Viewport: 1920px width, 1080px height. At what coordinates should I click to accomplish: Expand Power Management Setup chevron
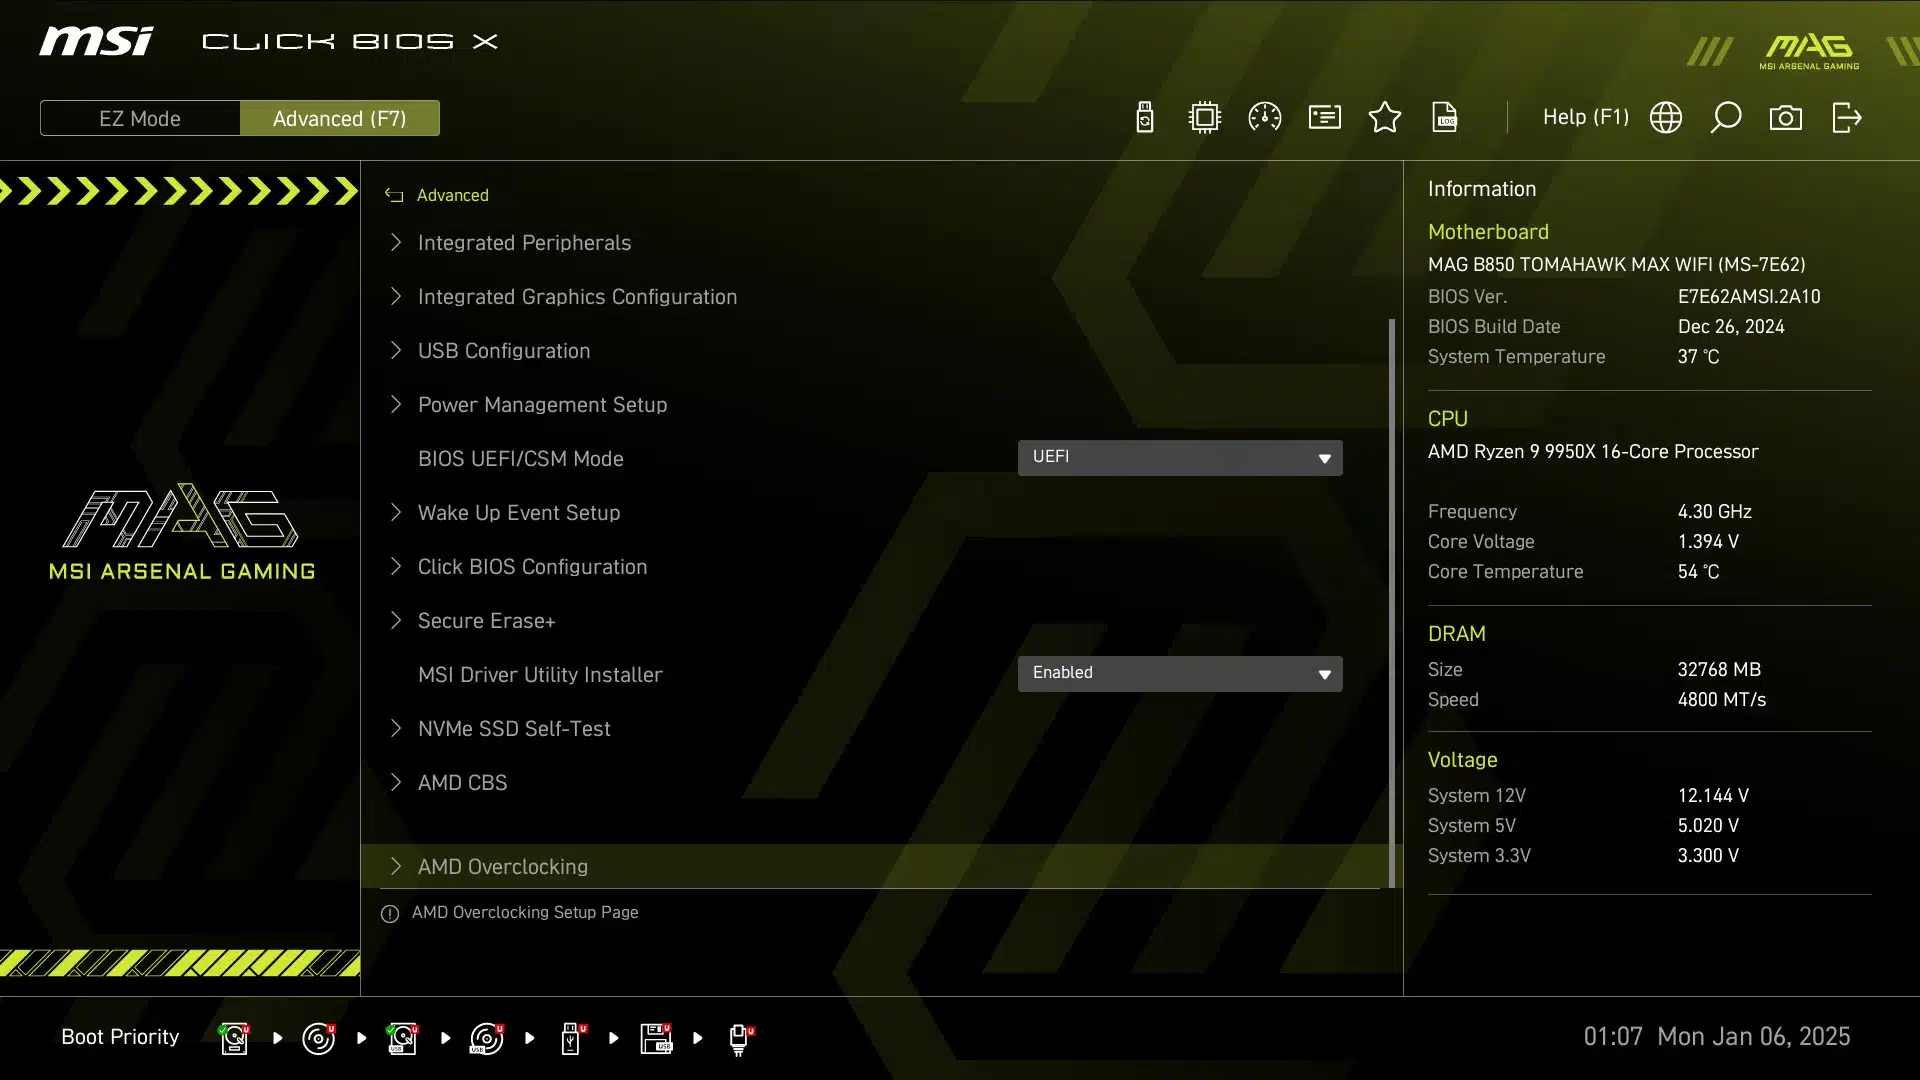pos(396,404)
